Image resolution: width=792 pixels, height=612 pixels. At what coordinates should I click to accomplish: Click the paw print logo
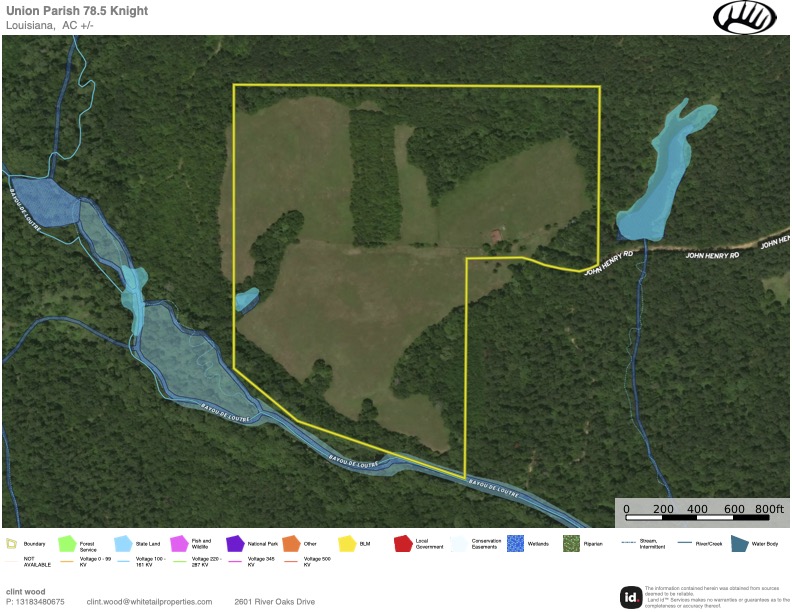(x=745, y=17)
